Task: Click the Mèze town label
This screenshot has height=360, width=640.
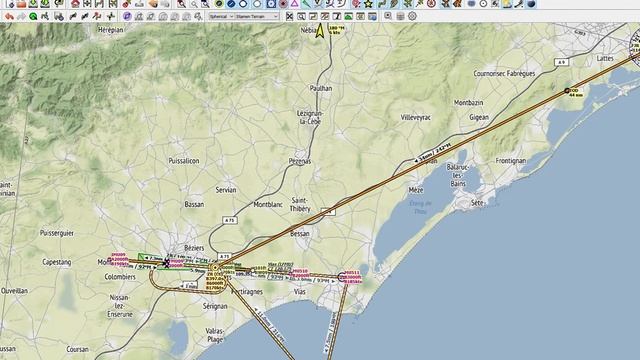Action: [416, 190]
